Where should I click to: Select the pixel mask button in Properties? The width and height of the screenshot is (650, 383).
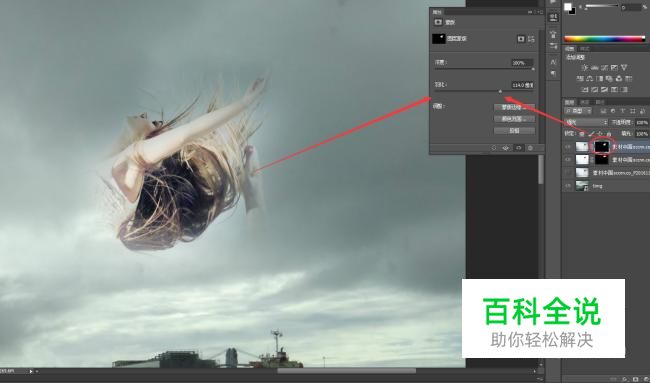pyautogui.click(x=521, y=39)
